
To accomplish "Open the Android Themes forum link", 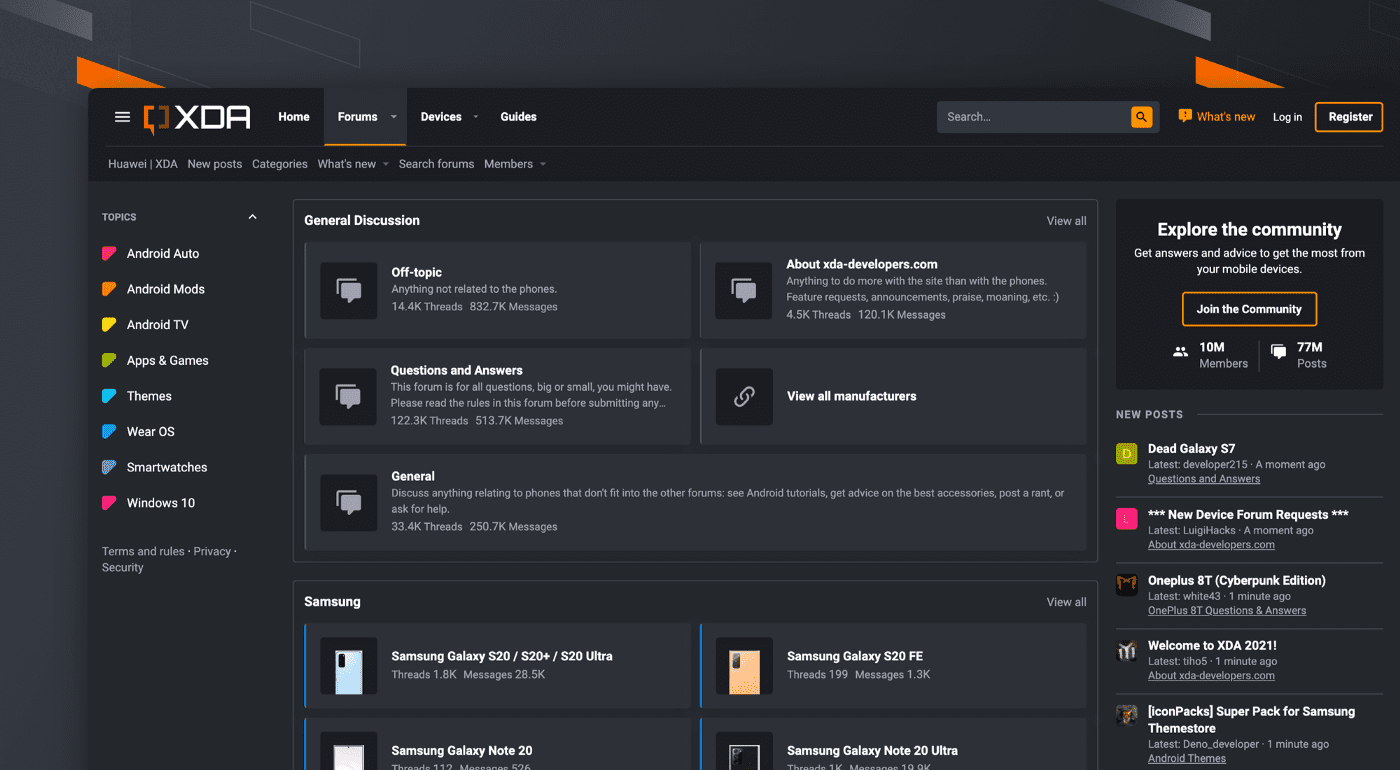I will point(1186,758).
